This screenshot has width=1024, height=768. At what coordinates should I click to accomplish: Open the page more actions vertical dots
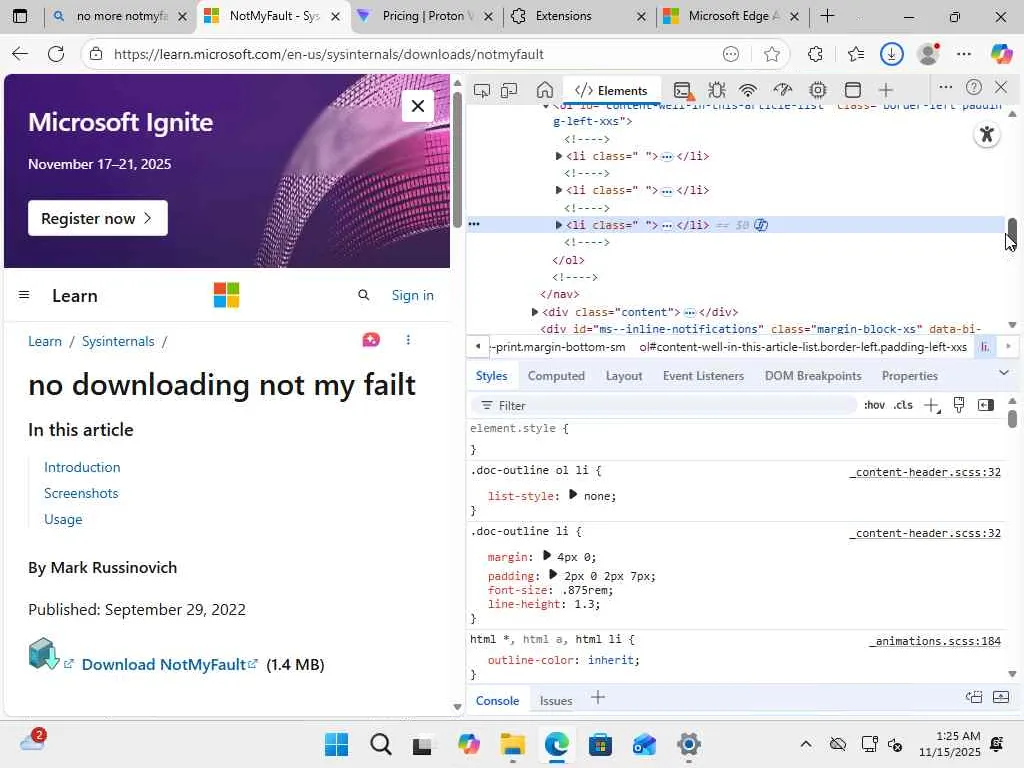coord(408,340)
